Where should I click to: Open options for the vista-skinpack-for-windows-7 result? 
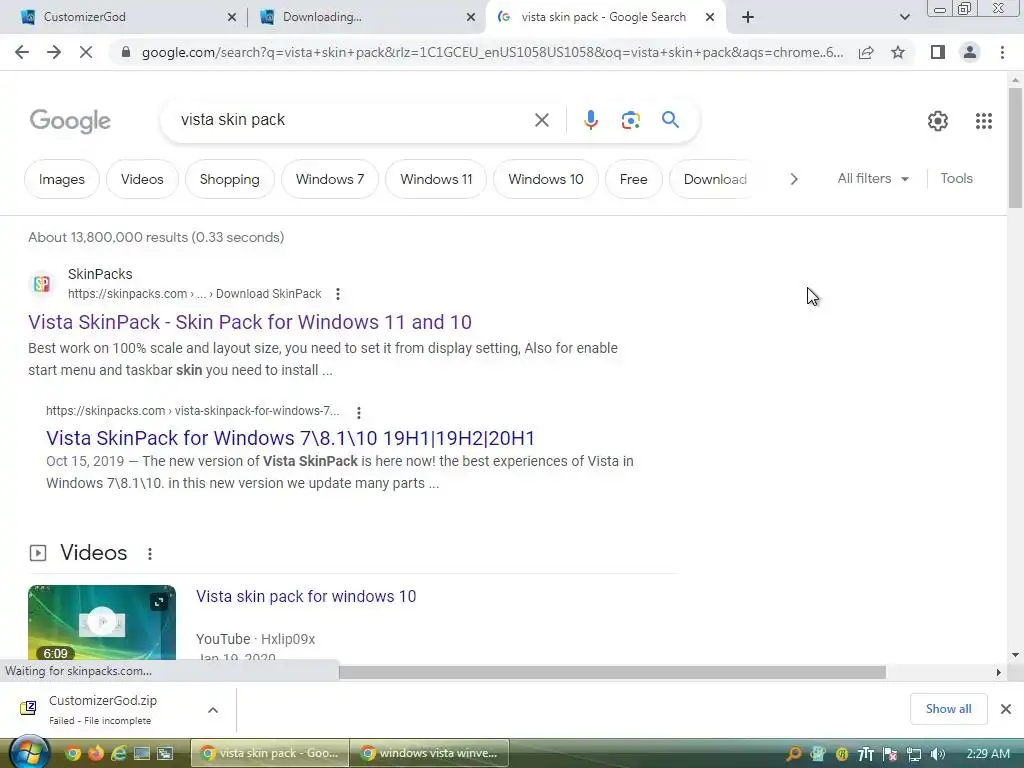359,412
